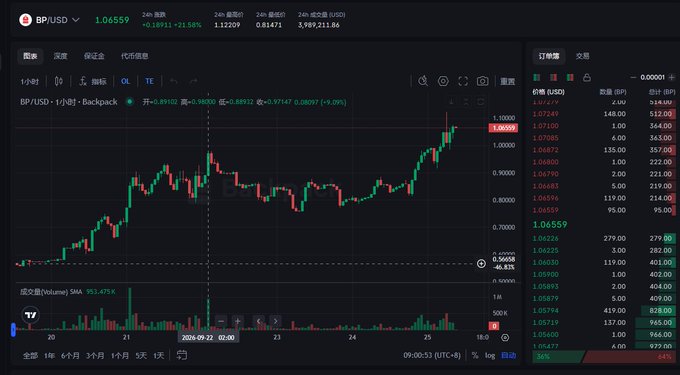Open the go-to-date calendar icon

coord(182,355)
